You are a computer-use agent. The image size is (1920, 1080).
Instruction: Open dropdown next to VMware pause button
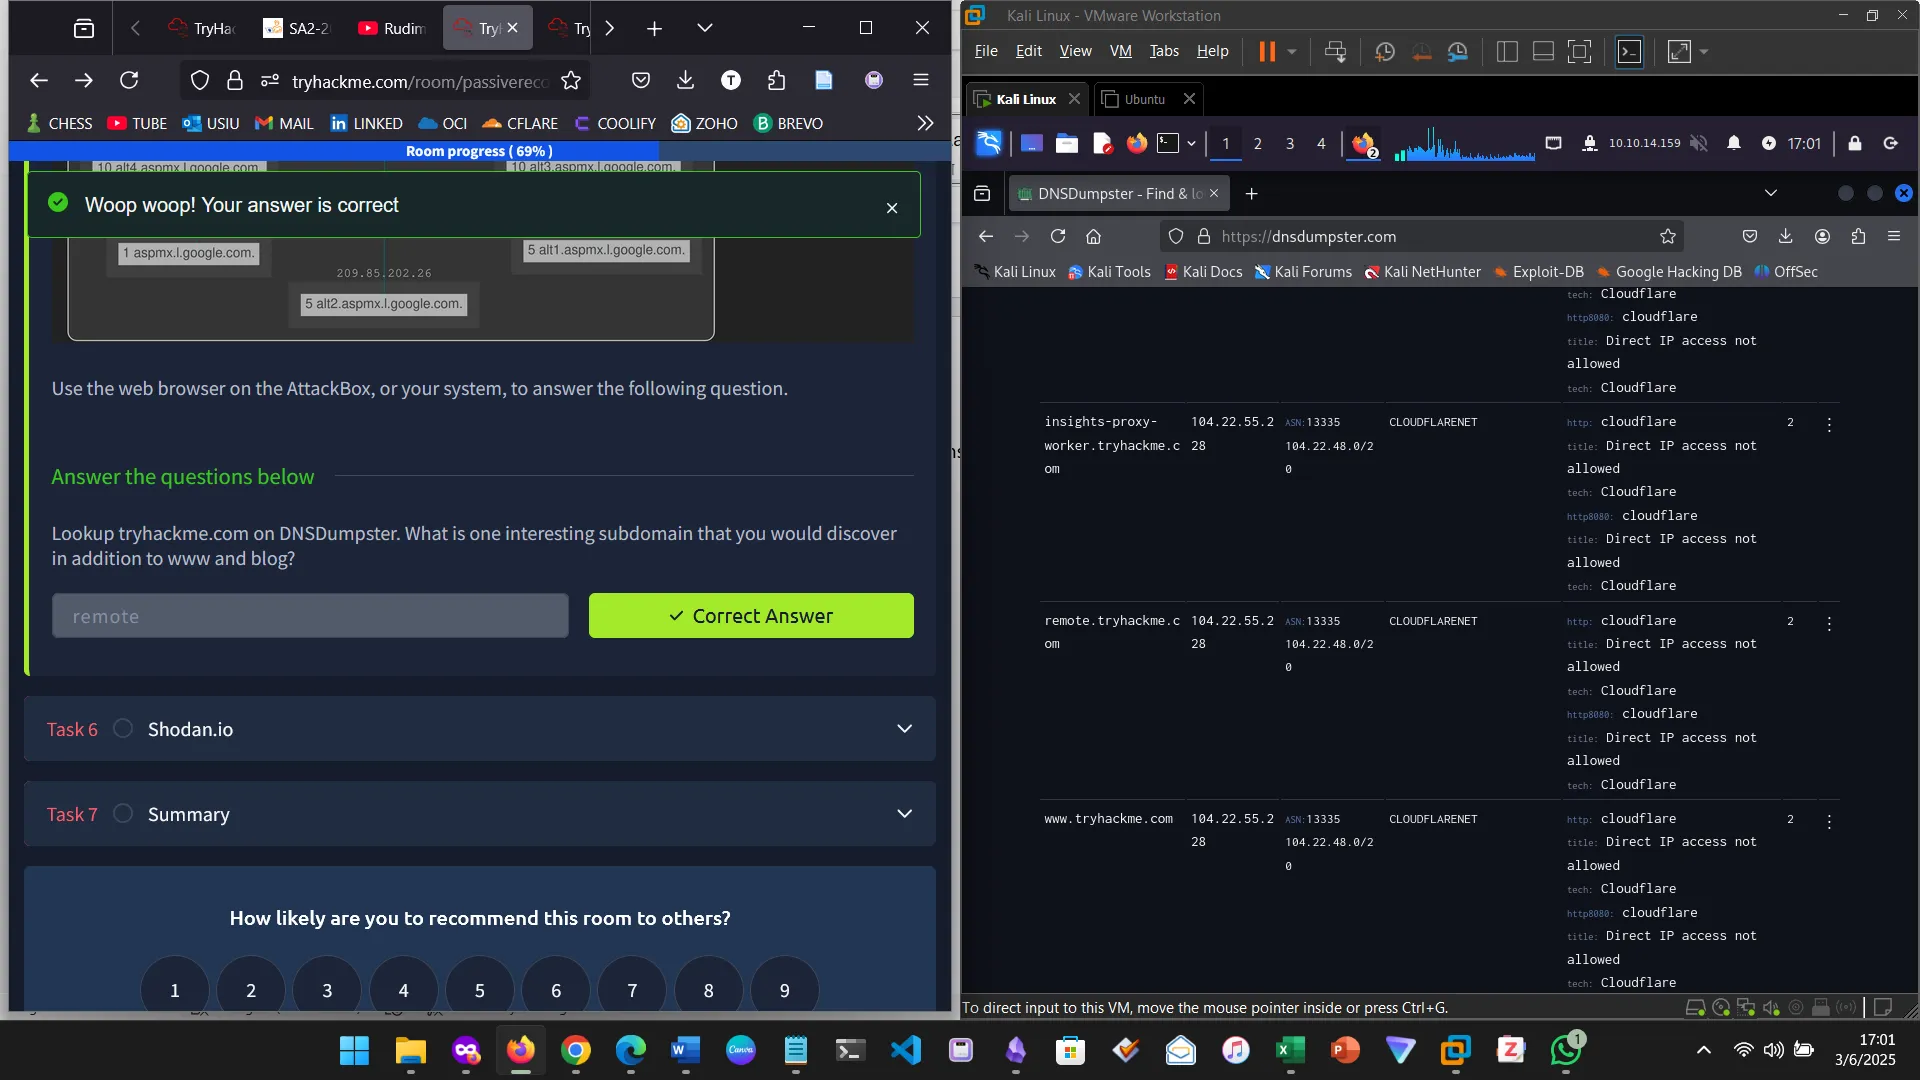coord(1292,52)
